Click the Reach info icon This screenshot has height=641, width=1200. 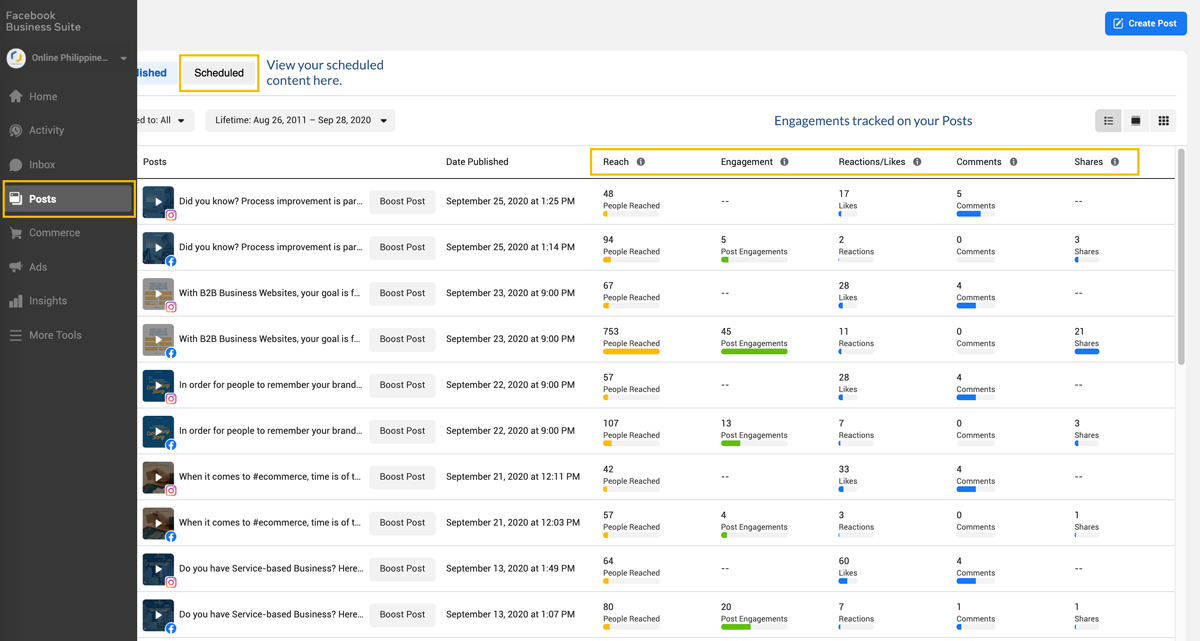pos(641,162)
